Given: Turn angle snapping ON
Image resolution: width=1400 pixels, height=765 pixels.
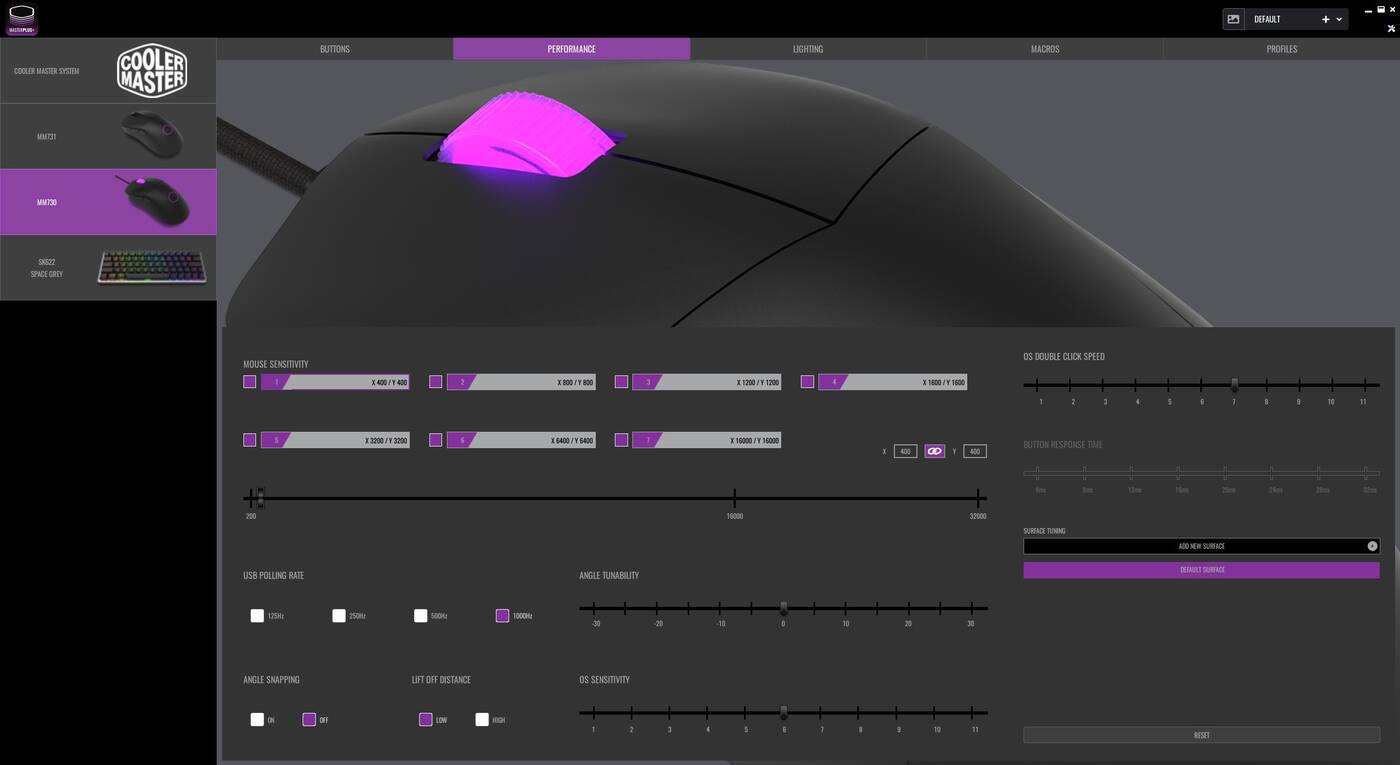Looking at the screenshot, I should [x=257, y=720].
